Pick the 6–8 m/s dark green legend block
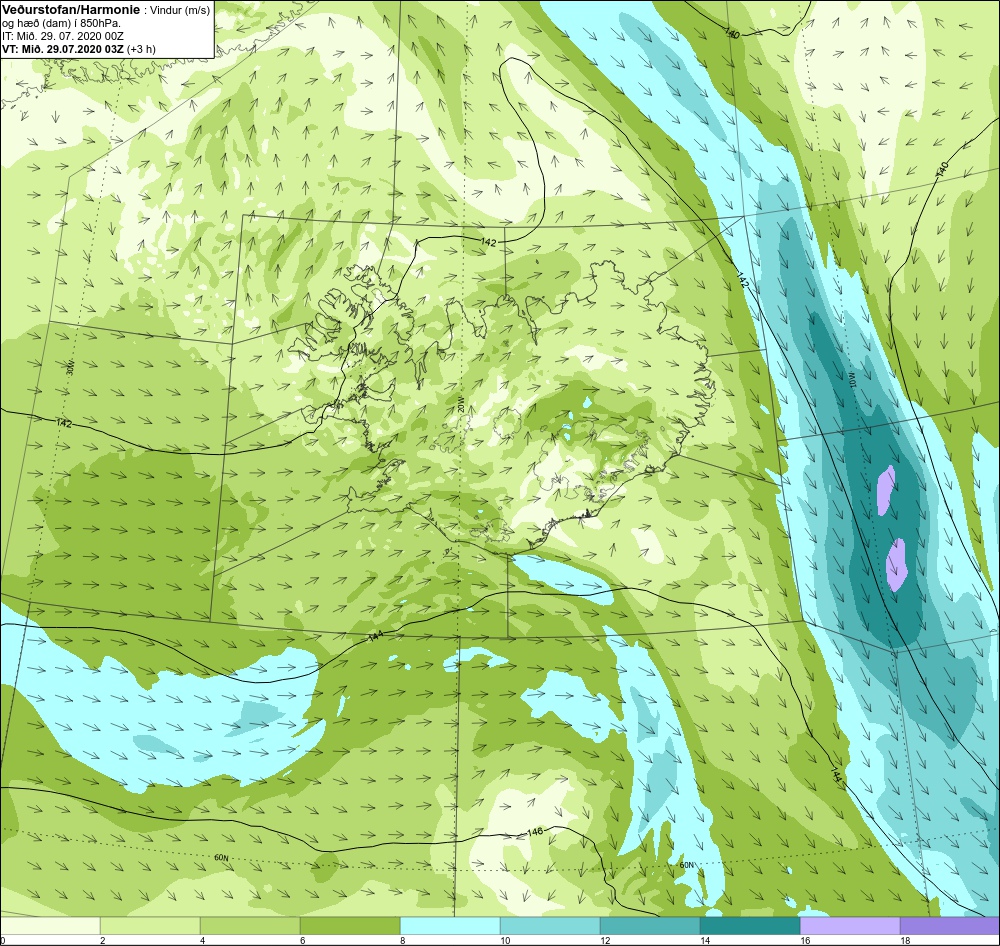This screenshot has height=946, width=1000. point(350,926)
